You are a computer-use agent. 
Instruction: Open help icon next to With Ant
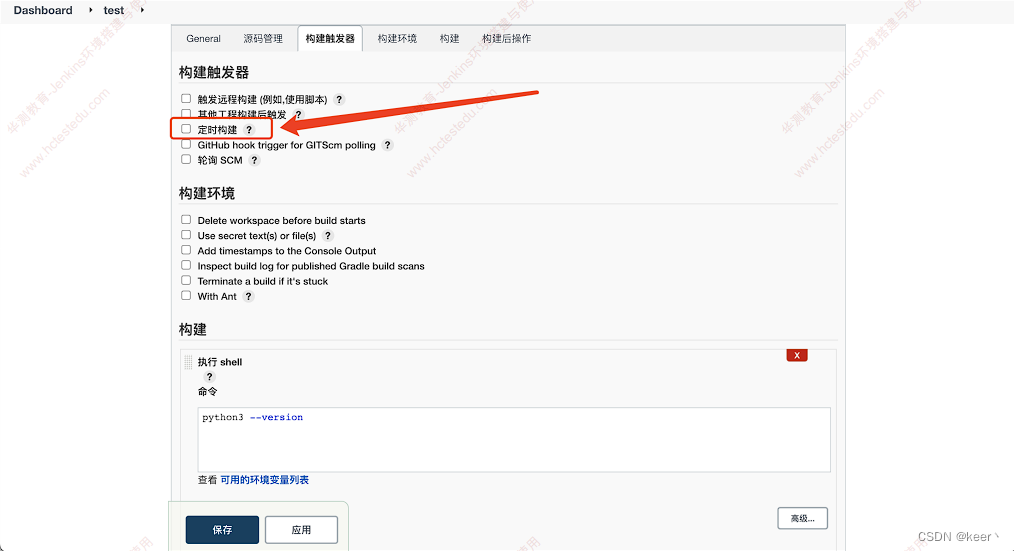coord(248,296)
